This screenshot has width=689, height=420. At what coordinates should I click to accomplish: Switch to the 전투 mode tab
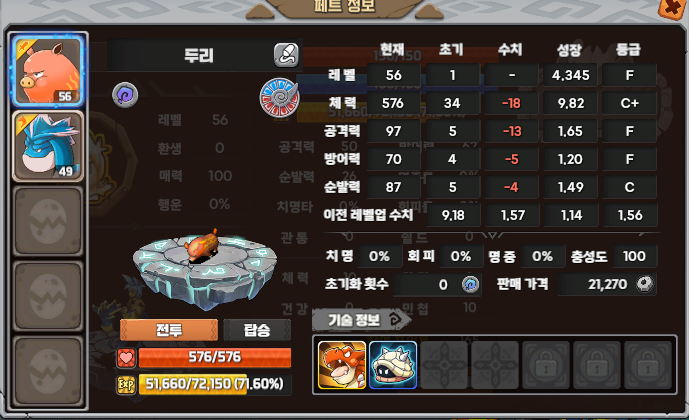coord(169,330)
